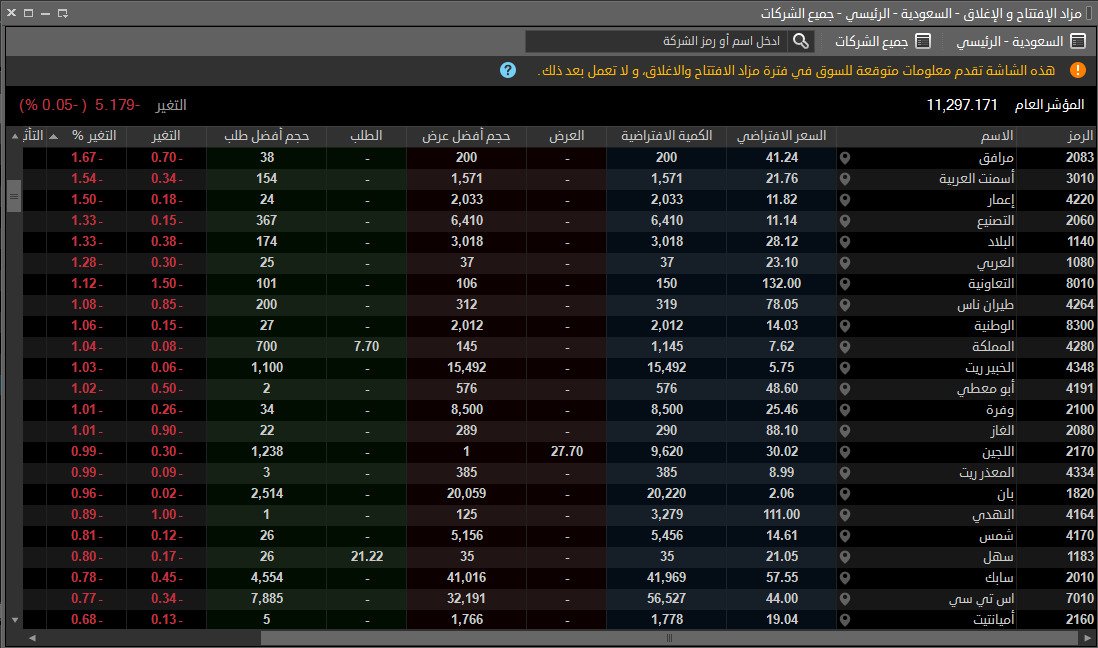Click the 27.70 offer price cell
Image resolution: width=1098 pixels, height=648 pixels.
[x=567, y=452]
